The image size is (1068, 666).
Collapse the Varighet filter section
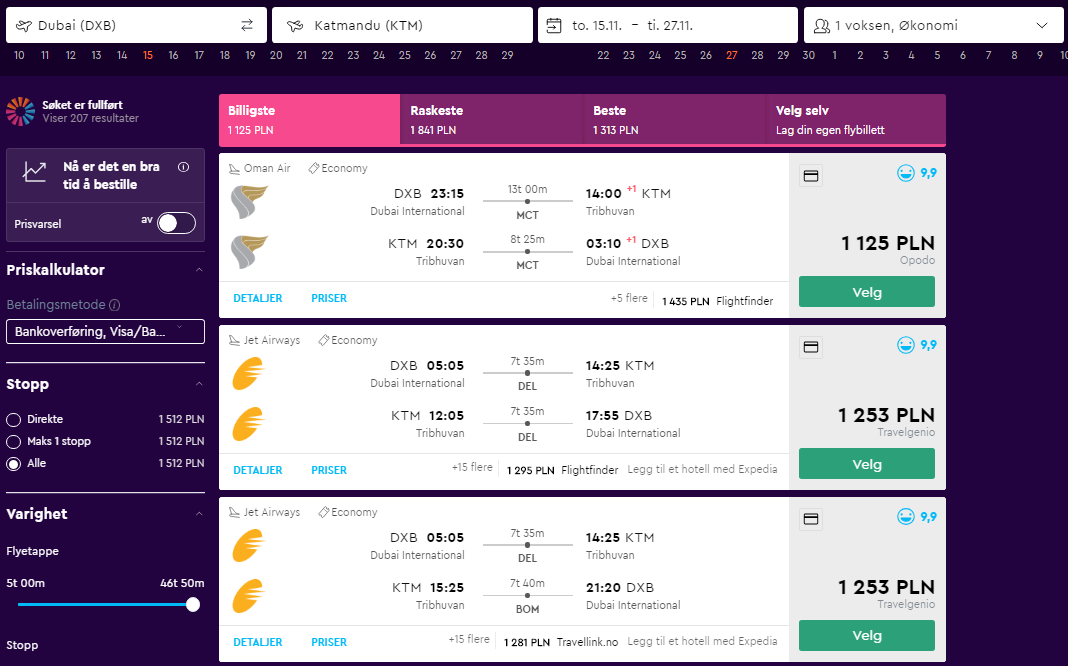199,513
